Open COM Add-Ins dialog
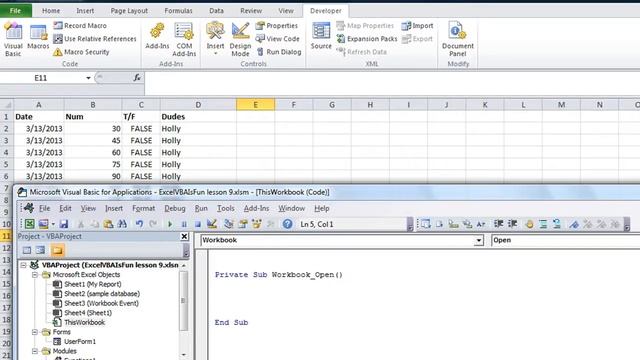The width and height of the screenshot is (640, 360). (x=184, y=40)
